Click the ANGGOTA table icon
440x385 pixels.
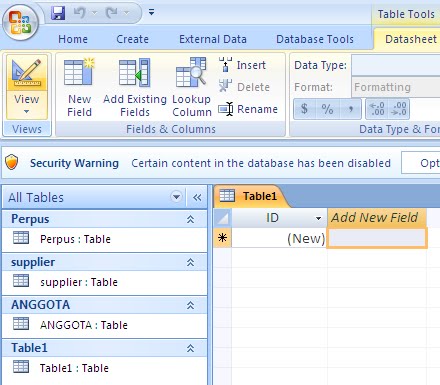click(x=21, y=323)
